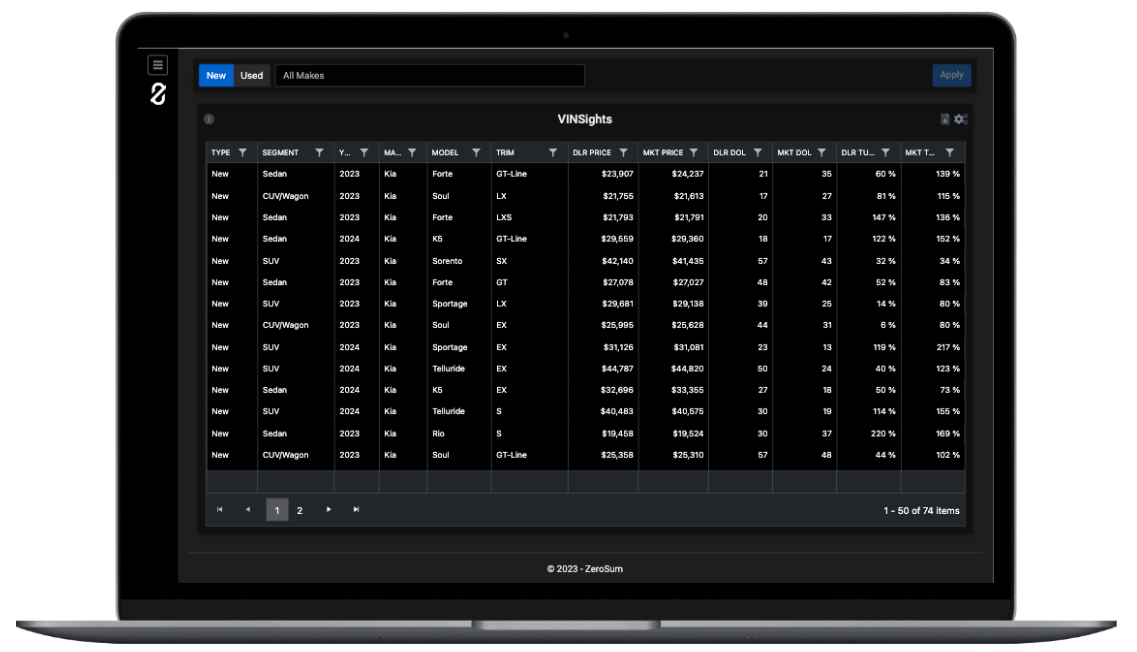
Task: Sort by DLR DOL header
Action: click(729, 152)
